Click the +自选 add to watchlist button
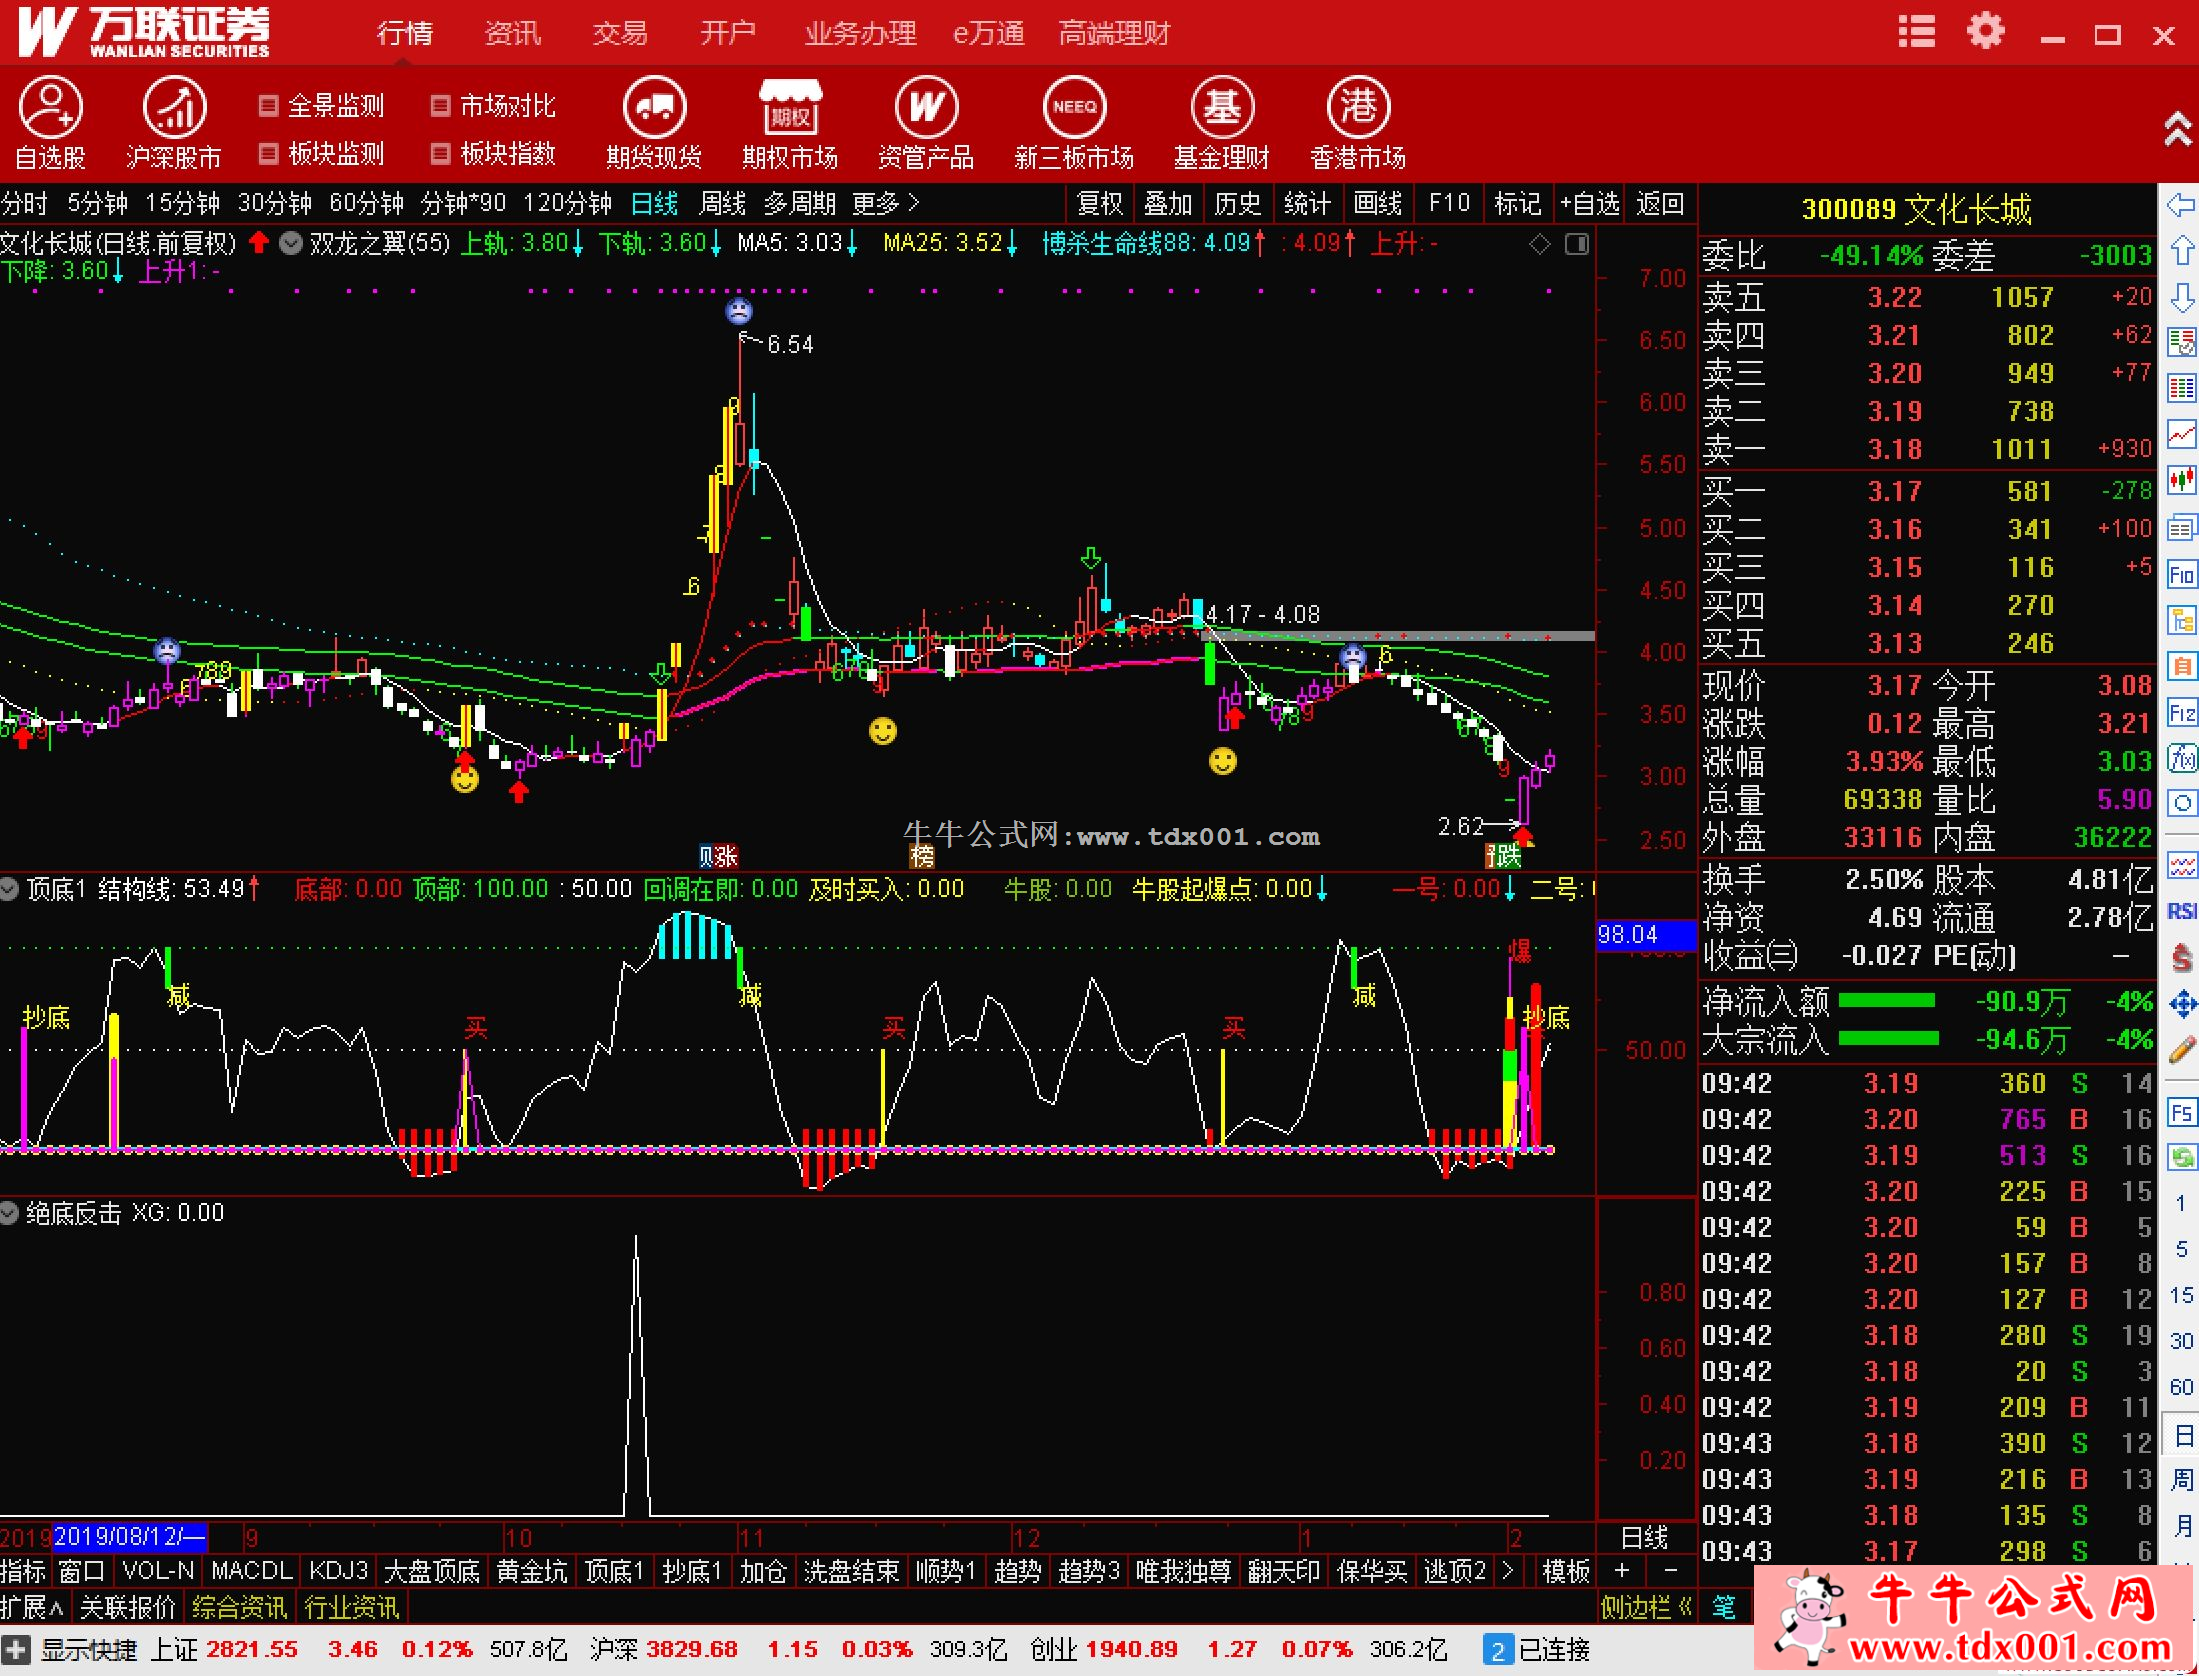The image size is (2199, 1676). (1590, 204)
